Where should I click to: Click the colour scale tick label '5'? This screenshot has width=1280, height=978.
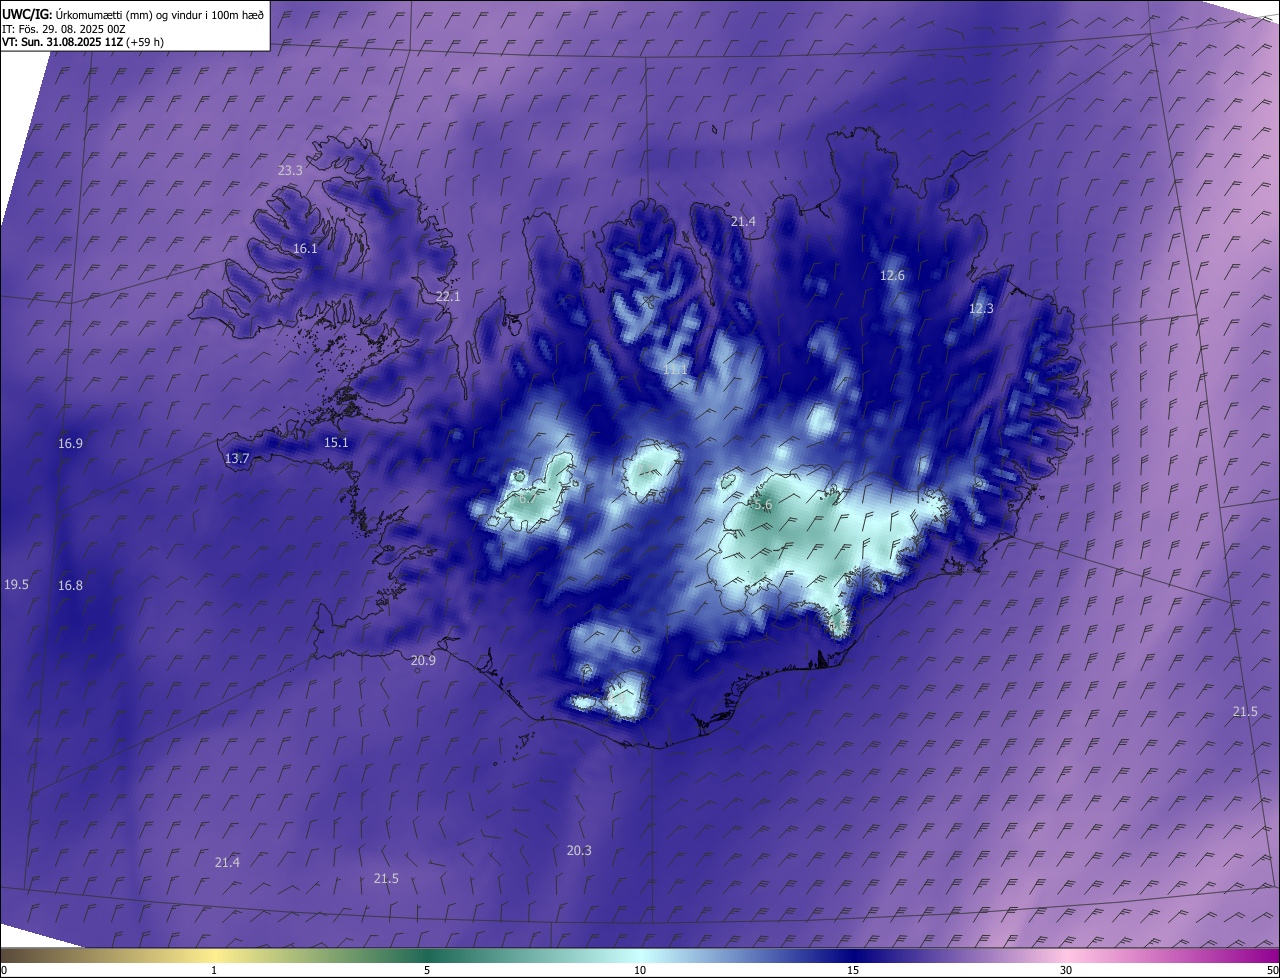[427, 970]
